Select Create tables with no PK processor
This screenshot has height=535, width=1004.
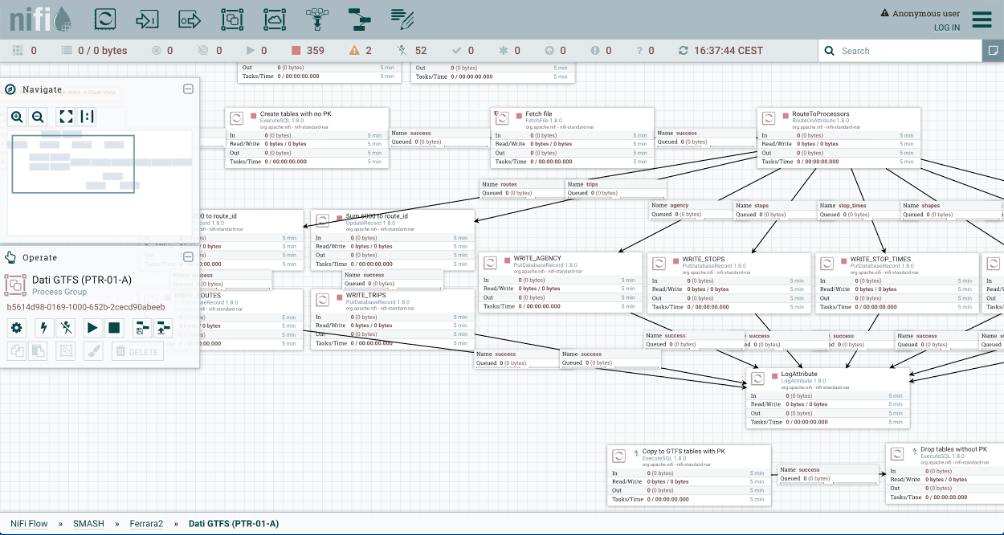click(307, 138)
